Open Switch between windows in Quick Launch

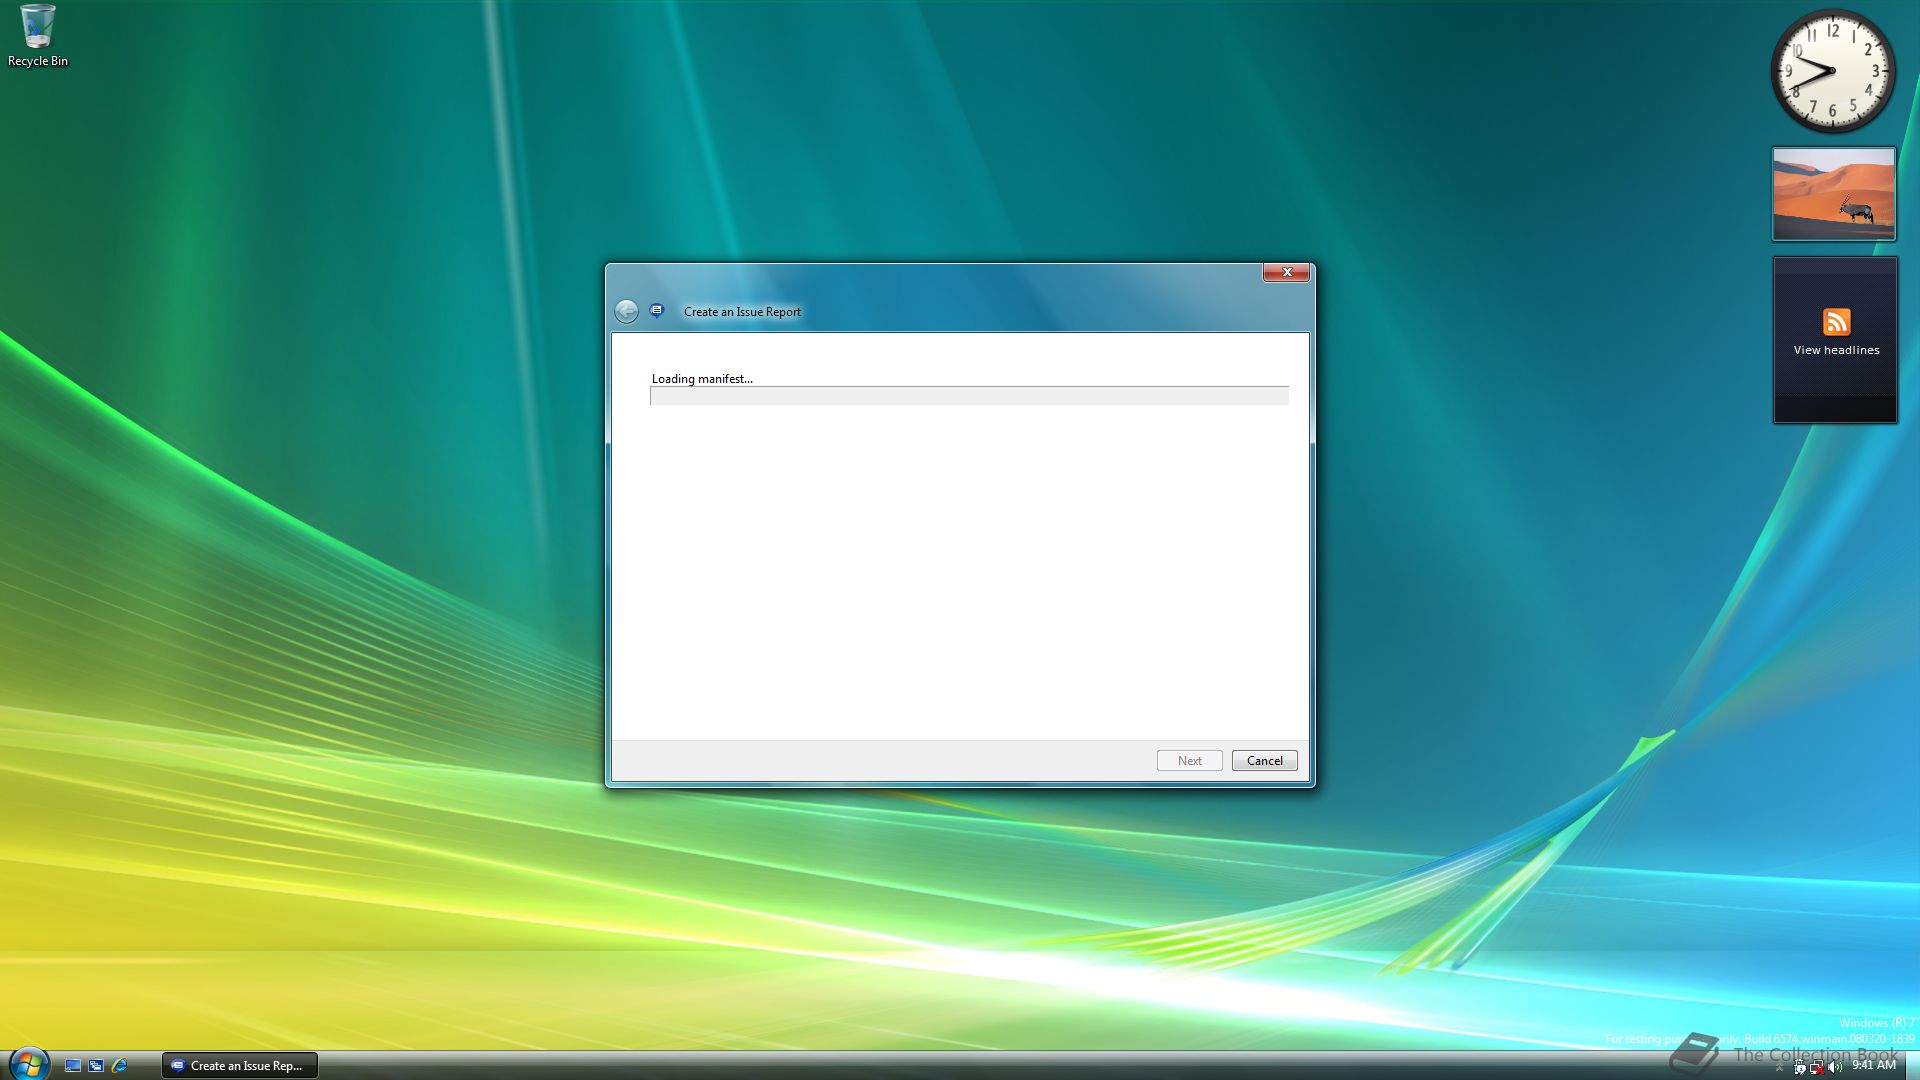(x=96, y=1066)
